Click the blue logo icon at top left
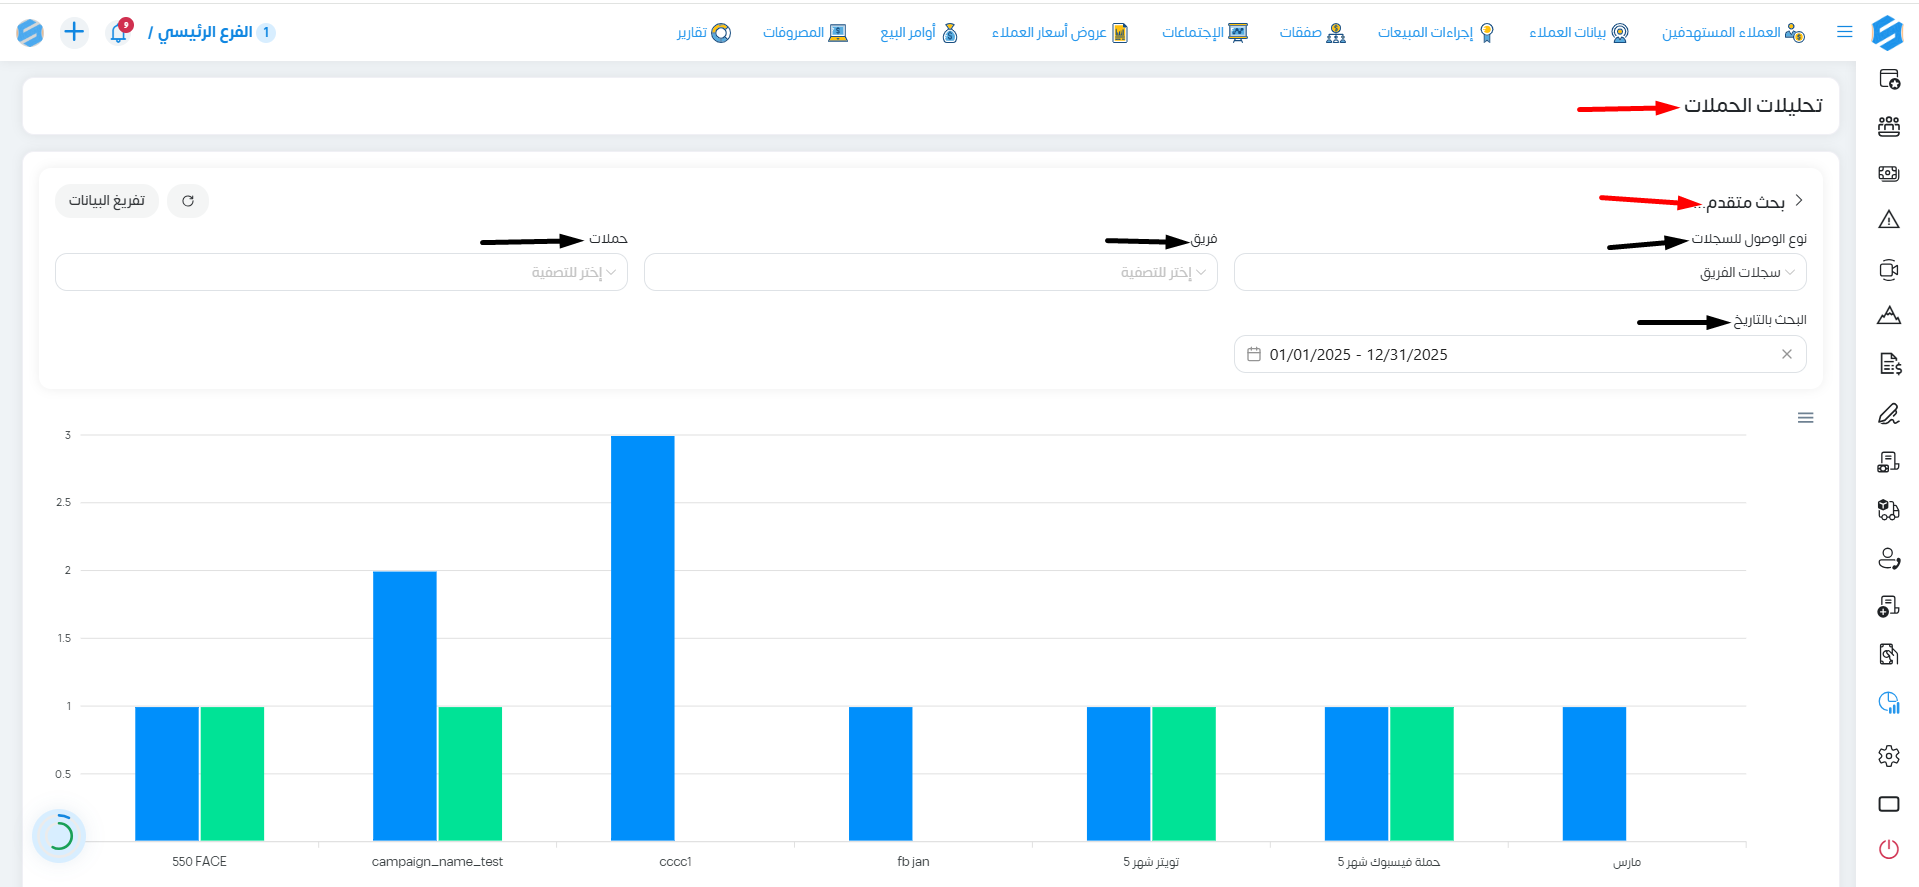This screenshot has width=1919, height=887. coord(30,32)
